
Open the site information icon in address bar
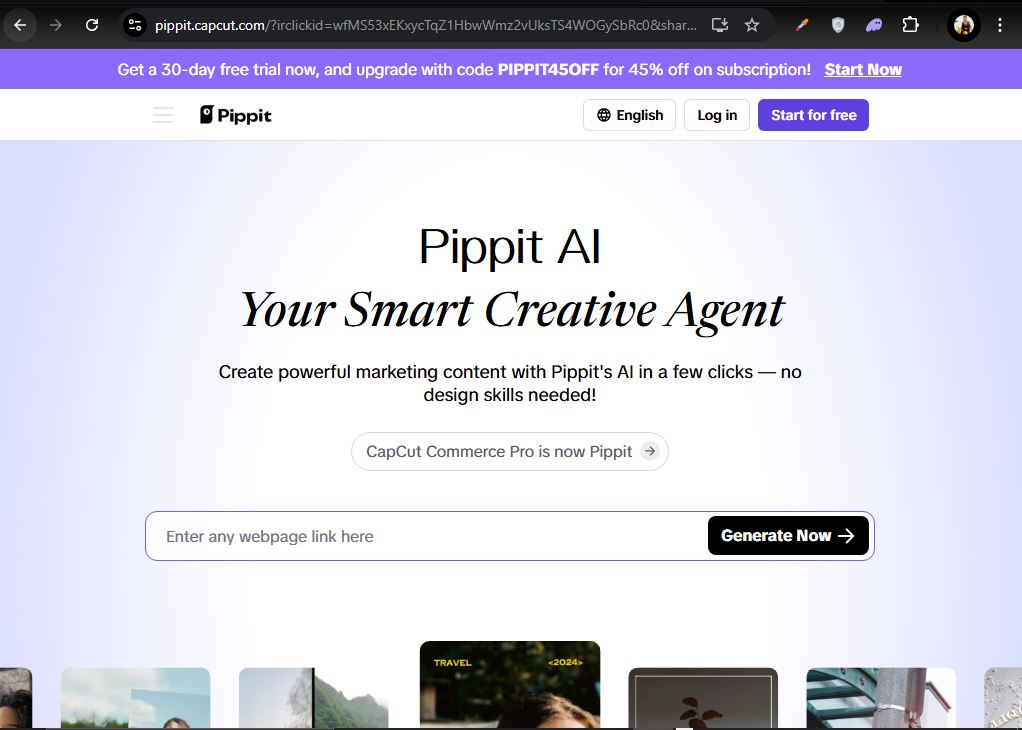point(135,25)
